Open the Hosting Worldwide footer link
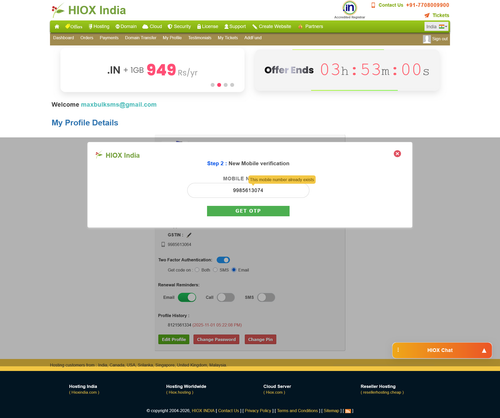This screenshot has width=500, height=418. tap(186, 387)
